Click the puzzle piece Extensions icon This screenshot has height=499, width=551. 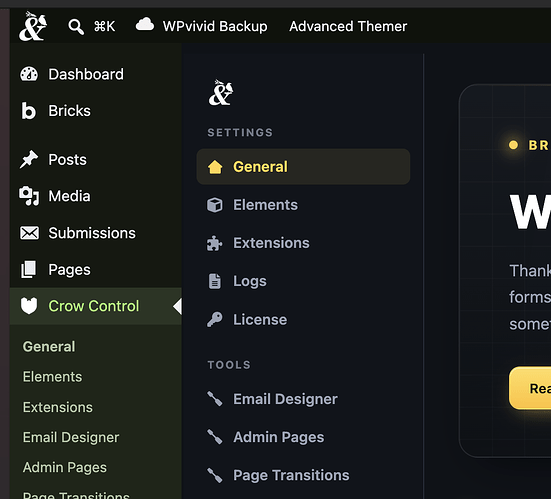[214, 243]
